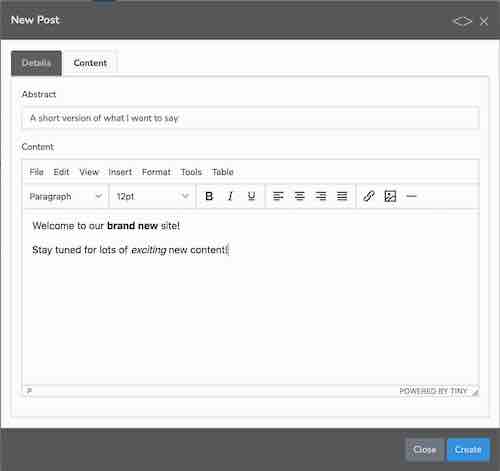Toggle italic formatting in the toolbar
This screenshot has width=500, height=471.
230,196
